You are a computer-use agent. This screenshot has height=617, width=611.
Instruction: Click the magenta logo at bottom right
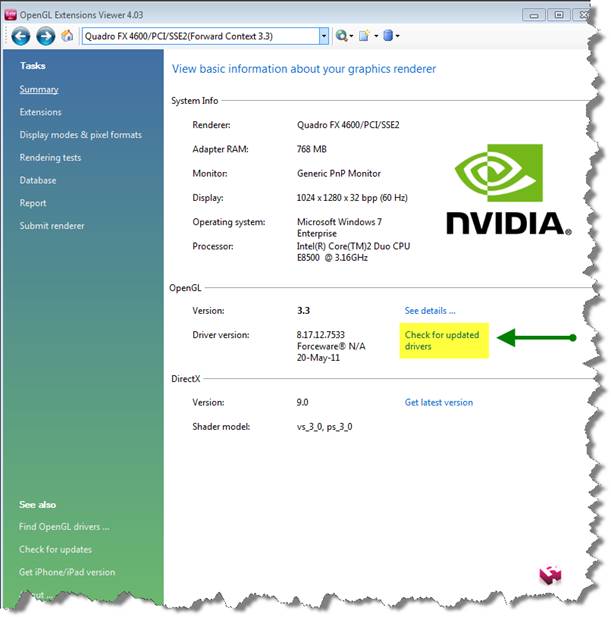coord(550,575)
